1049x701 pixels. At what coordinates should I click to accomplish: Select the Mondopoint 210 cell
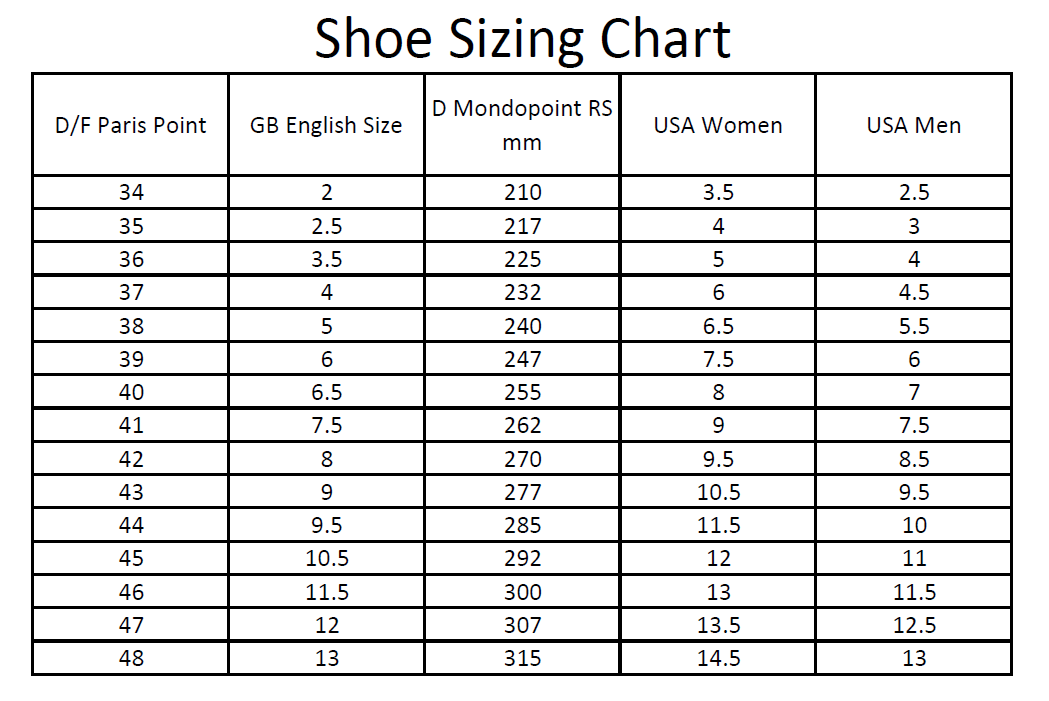522,193
